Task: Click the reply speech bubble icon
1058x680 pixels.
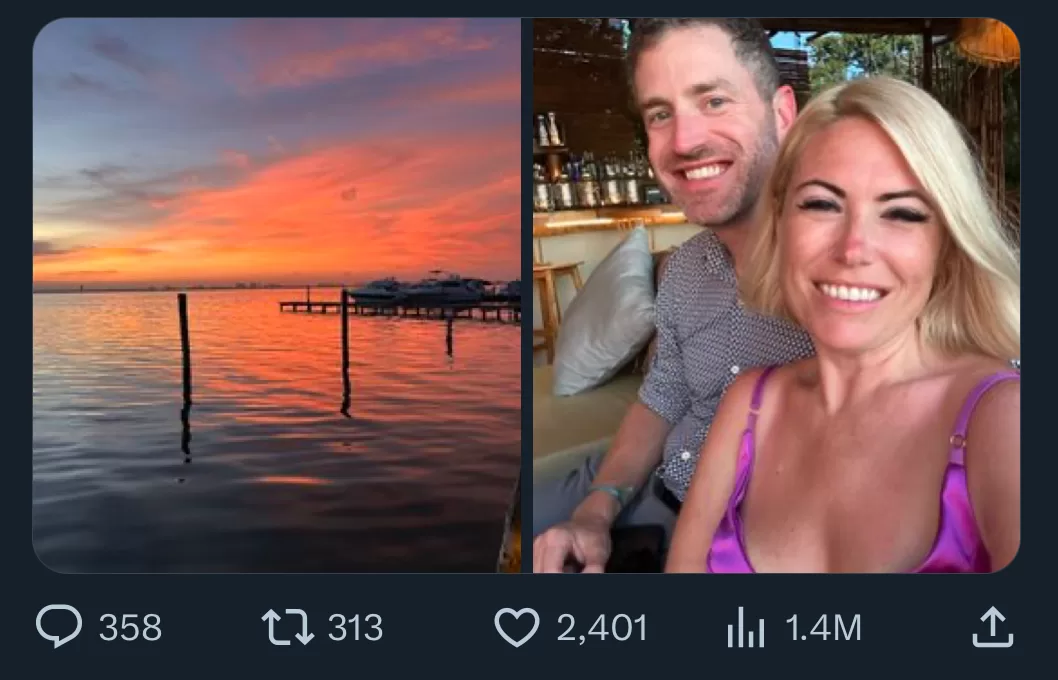Action: pyautogui.click(x=59, y=628)
